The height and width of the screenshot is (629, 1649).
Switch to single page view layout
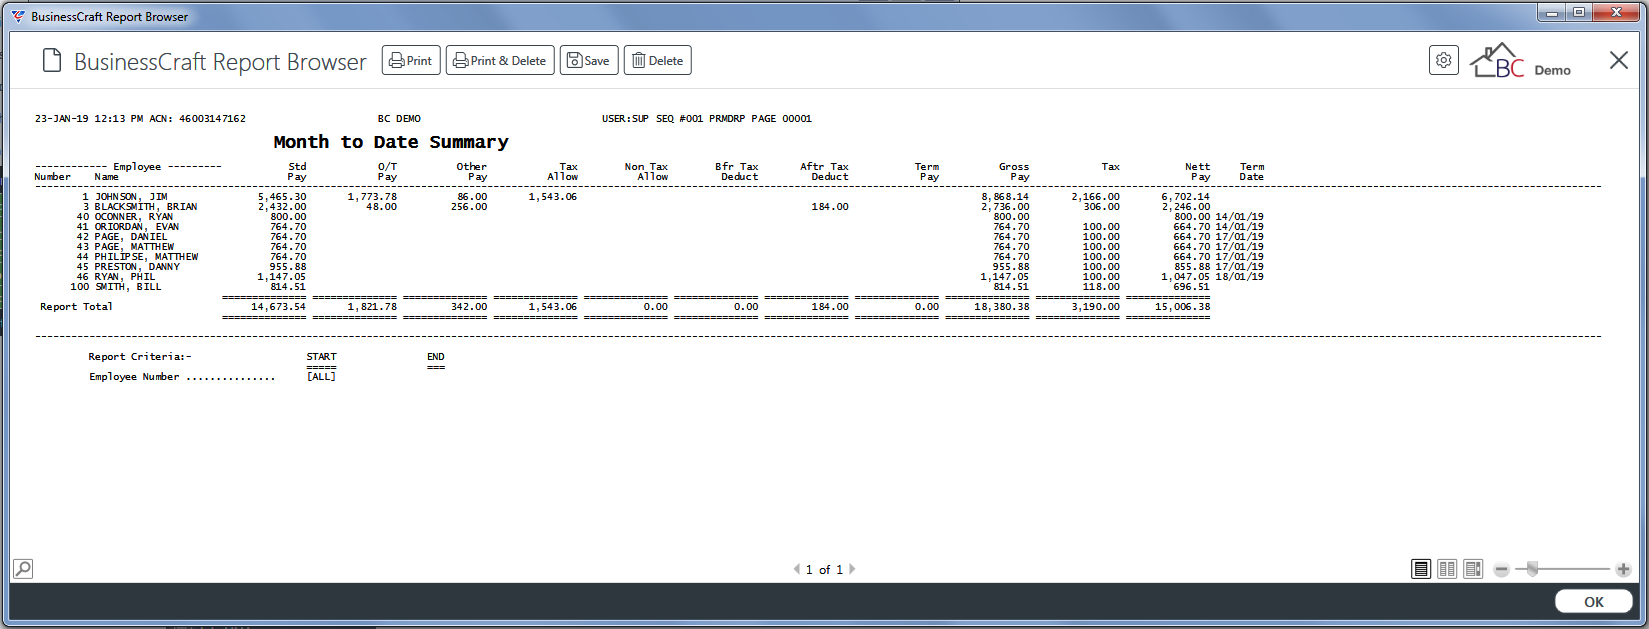1421,569
